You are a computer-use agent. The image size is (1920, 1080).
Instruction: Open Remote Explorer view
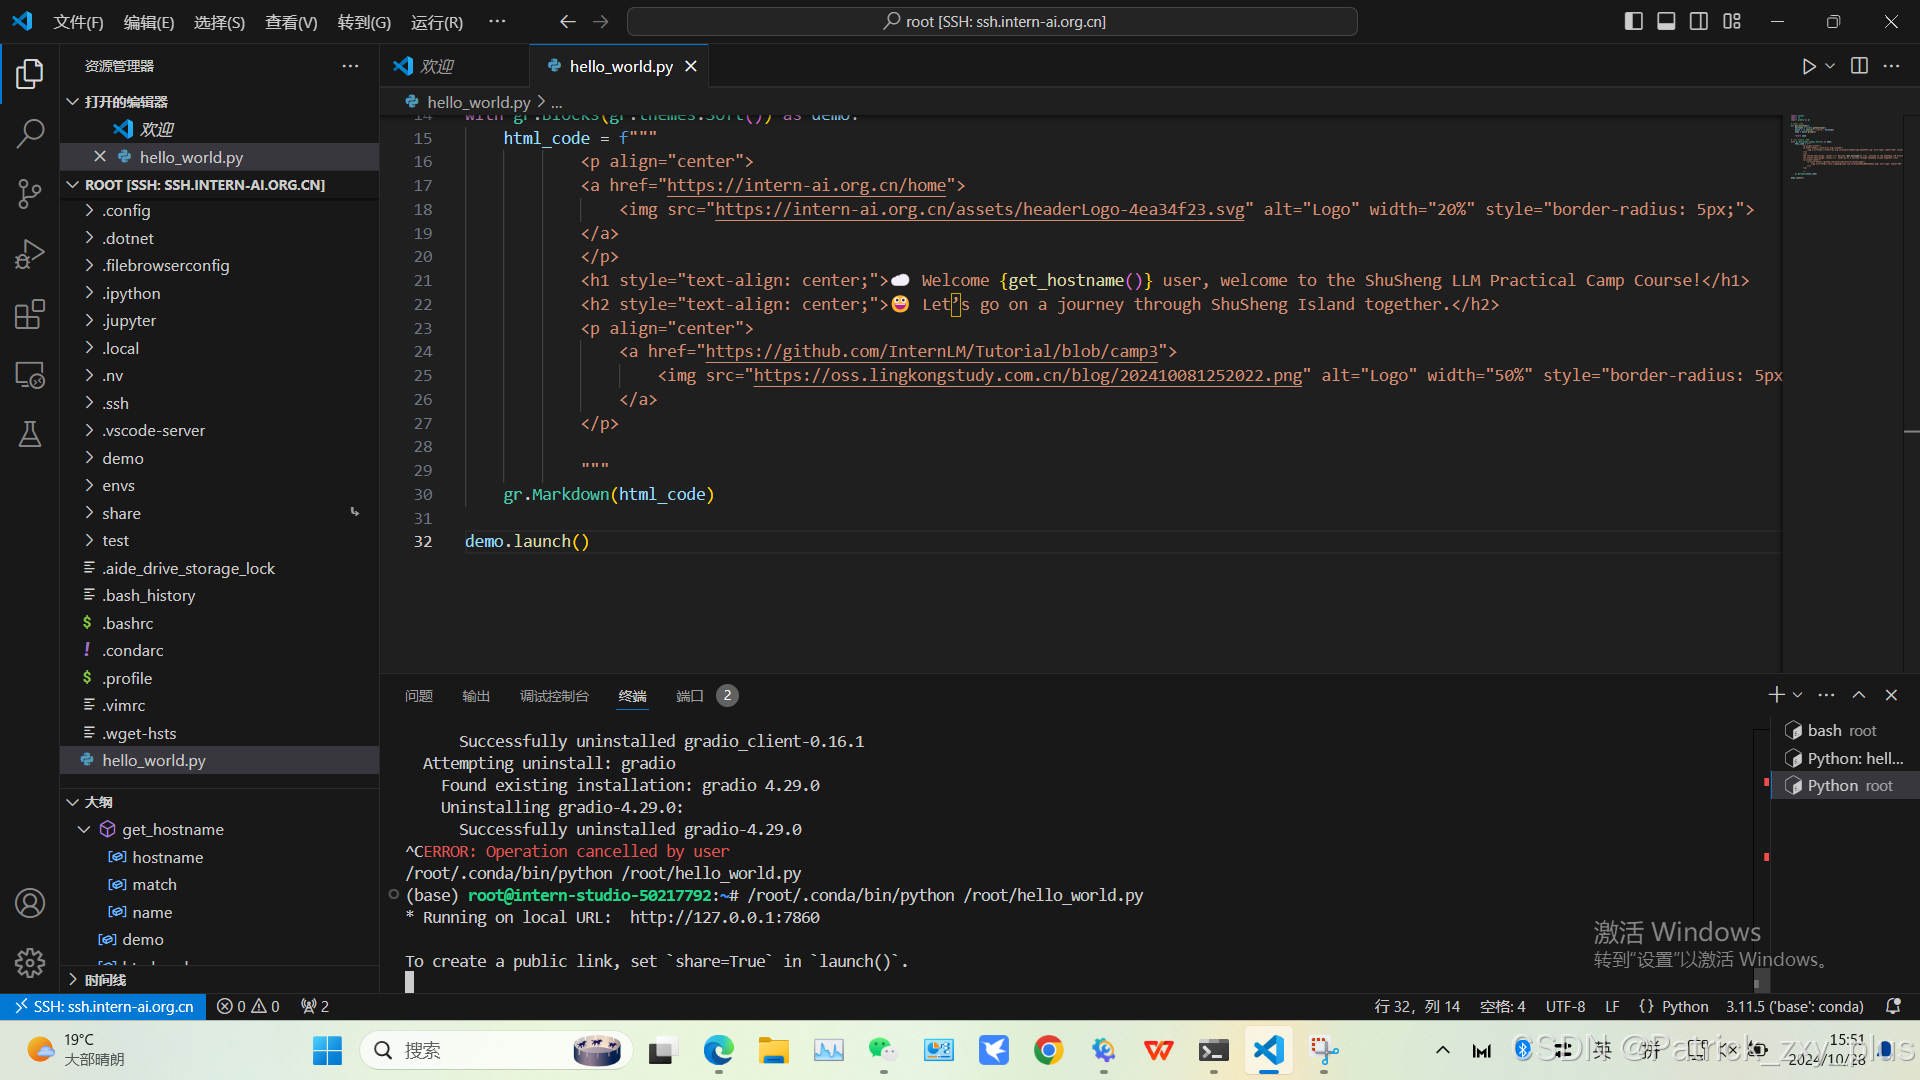(x=30, y=375)
